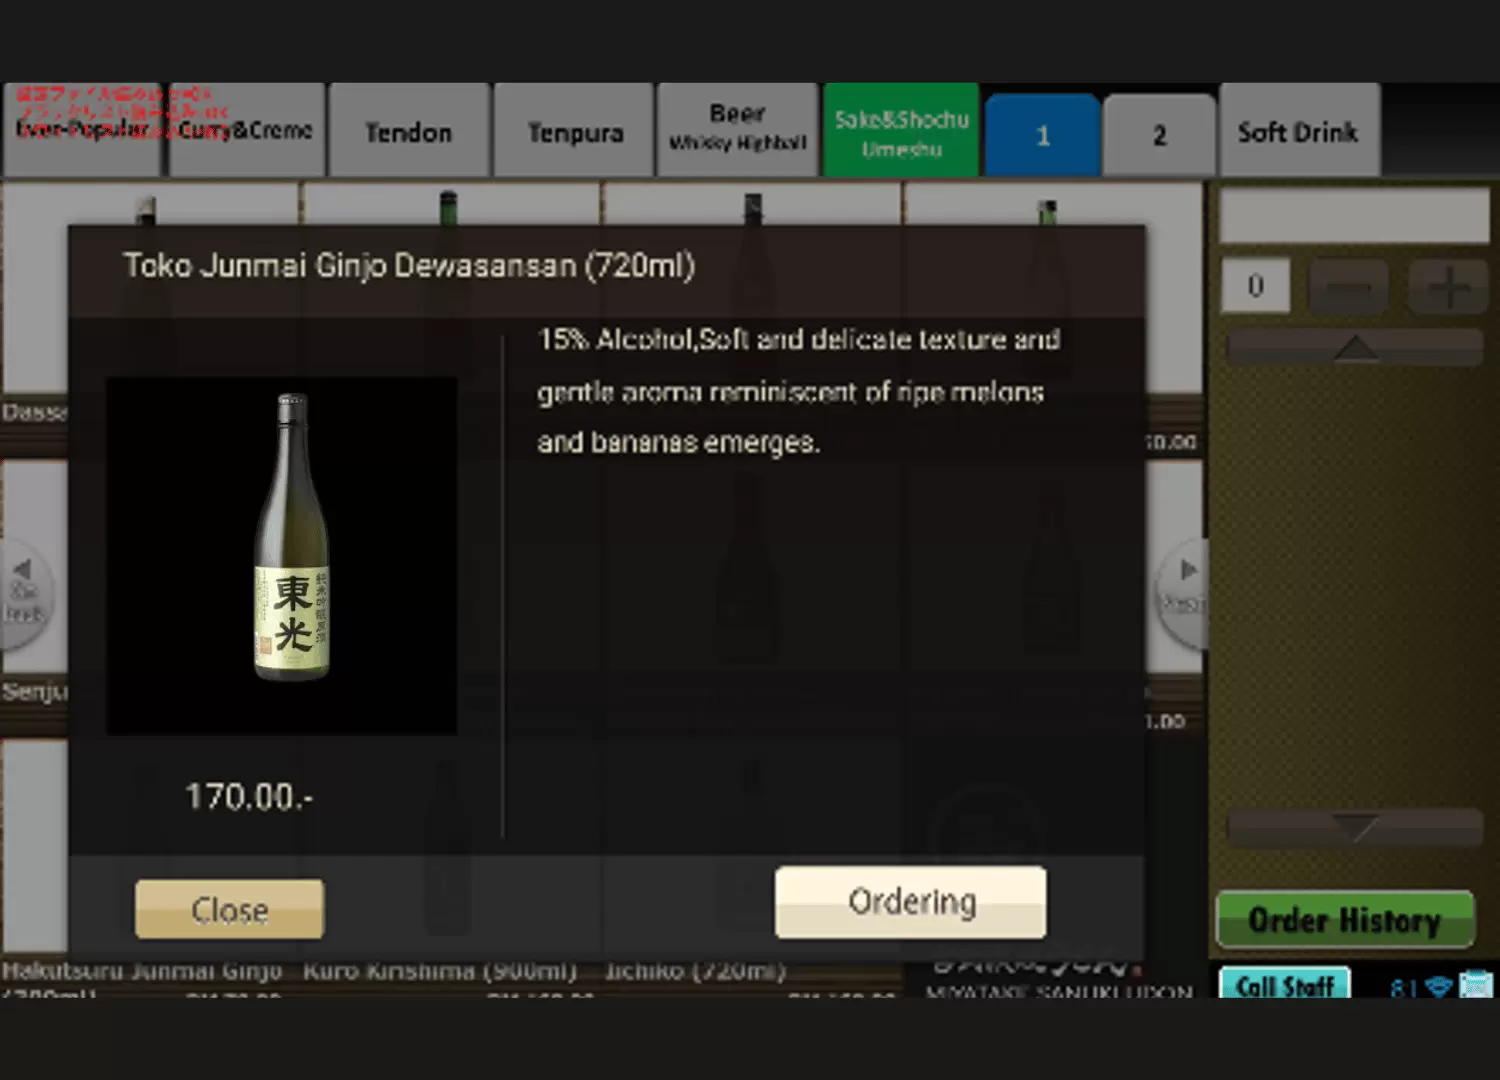Viewport: 1500px width, 1080px height.
Task: View the Toko sake bottle image
Action: click(282, 556)
